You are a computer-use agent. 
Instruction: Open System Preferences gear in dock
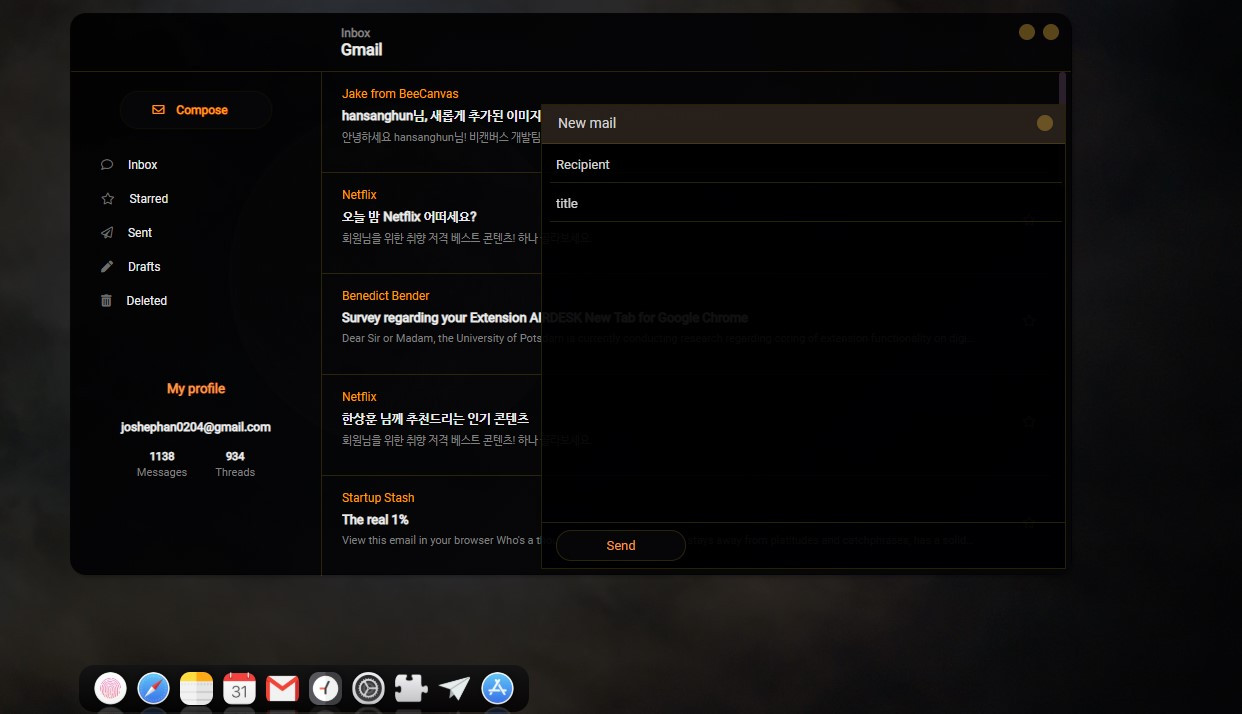click(368, 688)
